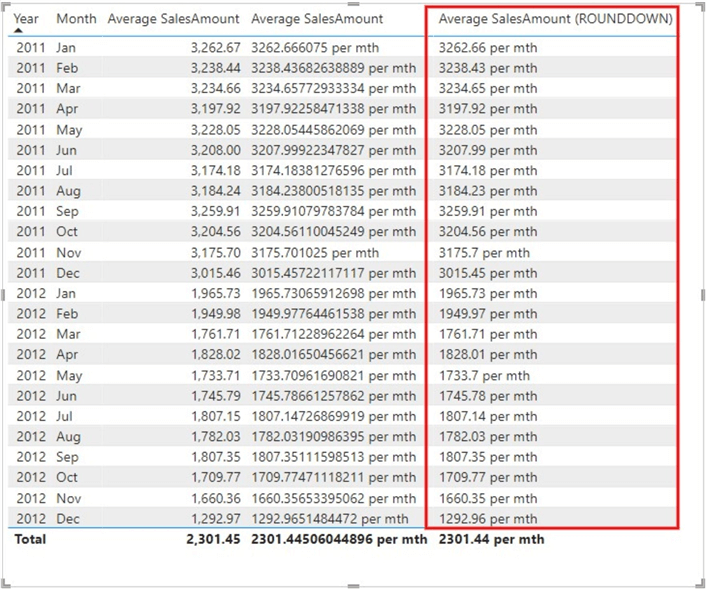
Task: Select the 3262.66 per mth cell
Action: pyautogui.click(x=487, y=47)
